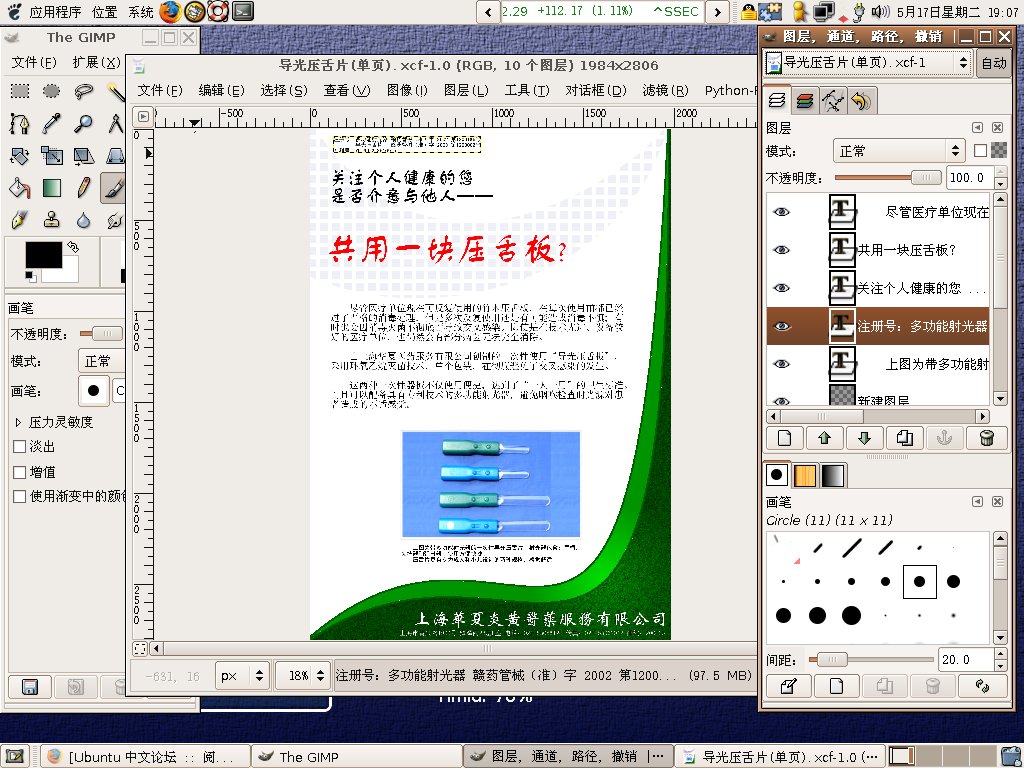Switch to the Channels tab
The width and height of the screenshot is (1024, 768).
(x=805, y=101)
